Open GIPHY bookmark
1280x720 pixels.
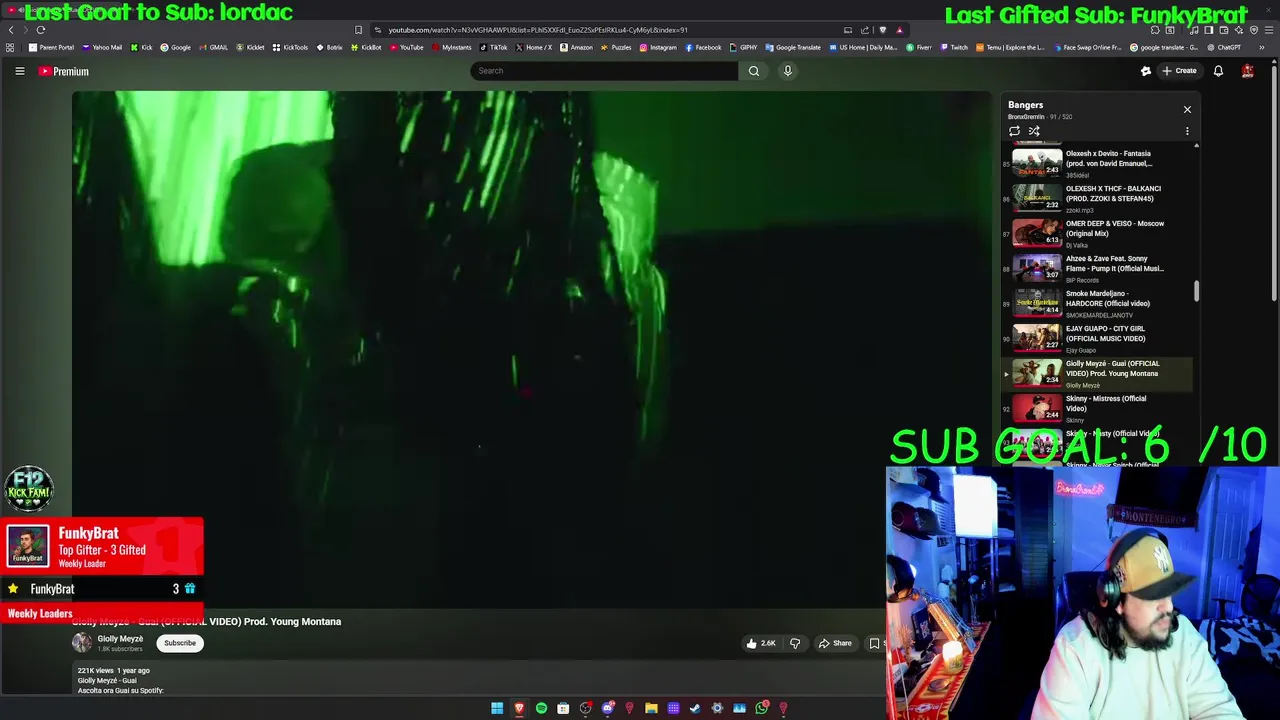click(743, 47)
